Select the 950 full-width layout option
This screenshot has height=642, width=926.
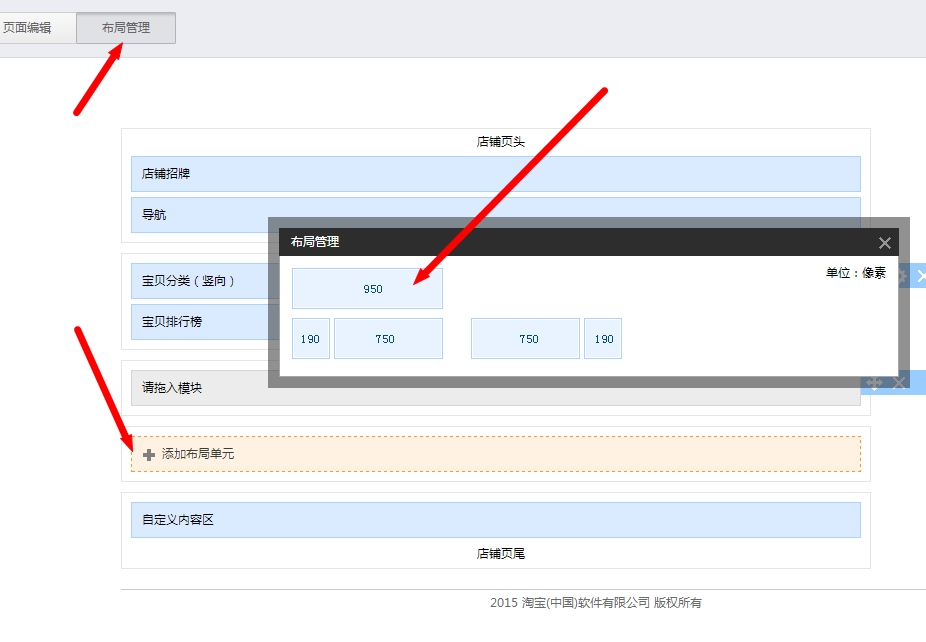point(367,288)
